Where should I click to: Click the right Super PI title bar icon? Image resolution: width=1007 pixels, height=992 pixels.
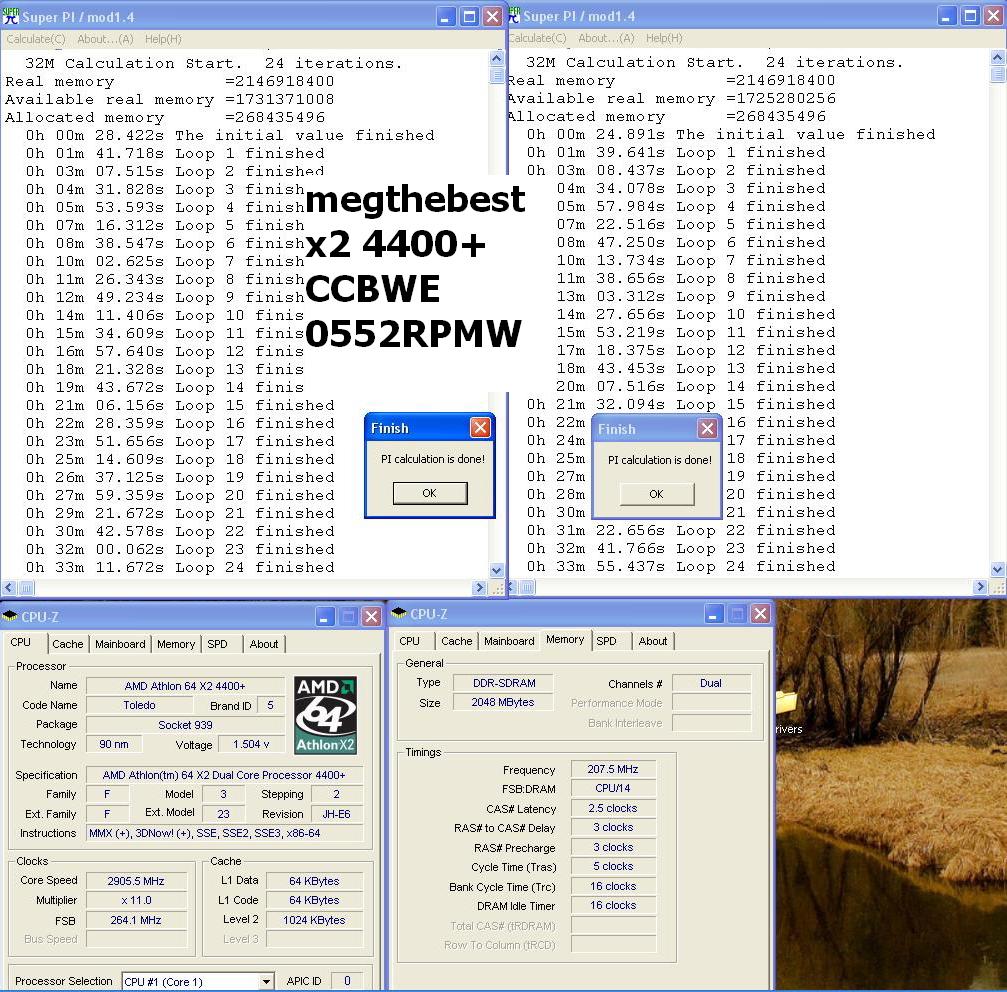pos(514,16)
